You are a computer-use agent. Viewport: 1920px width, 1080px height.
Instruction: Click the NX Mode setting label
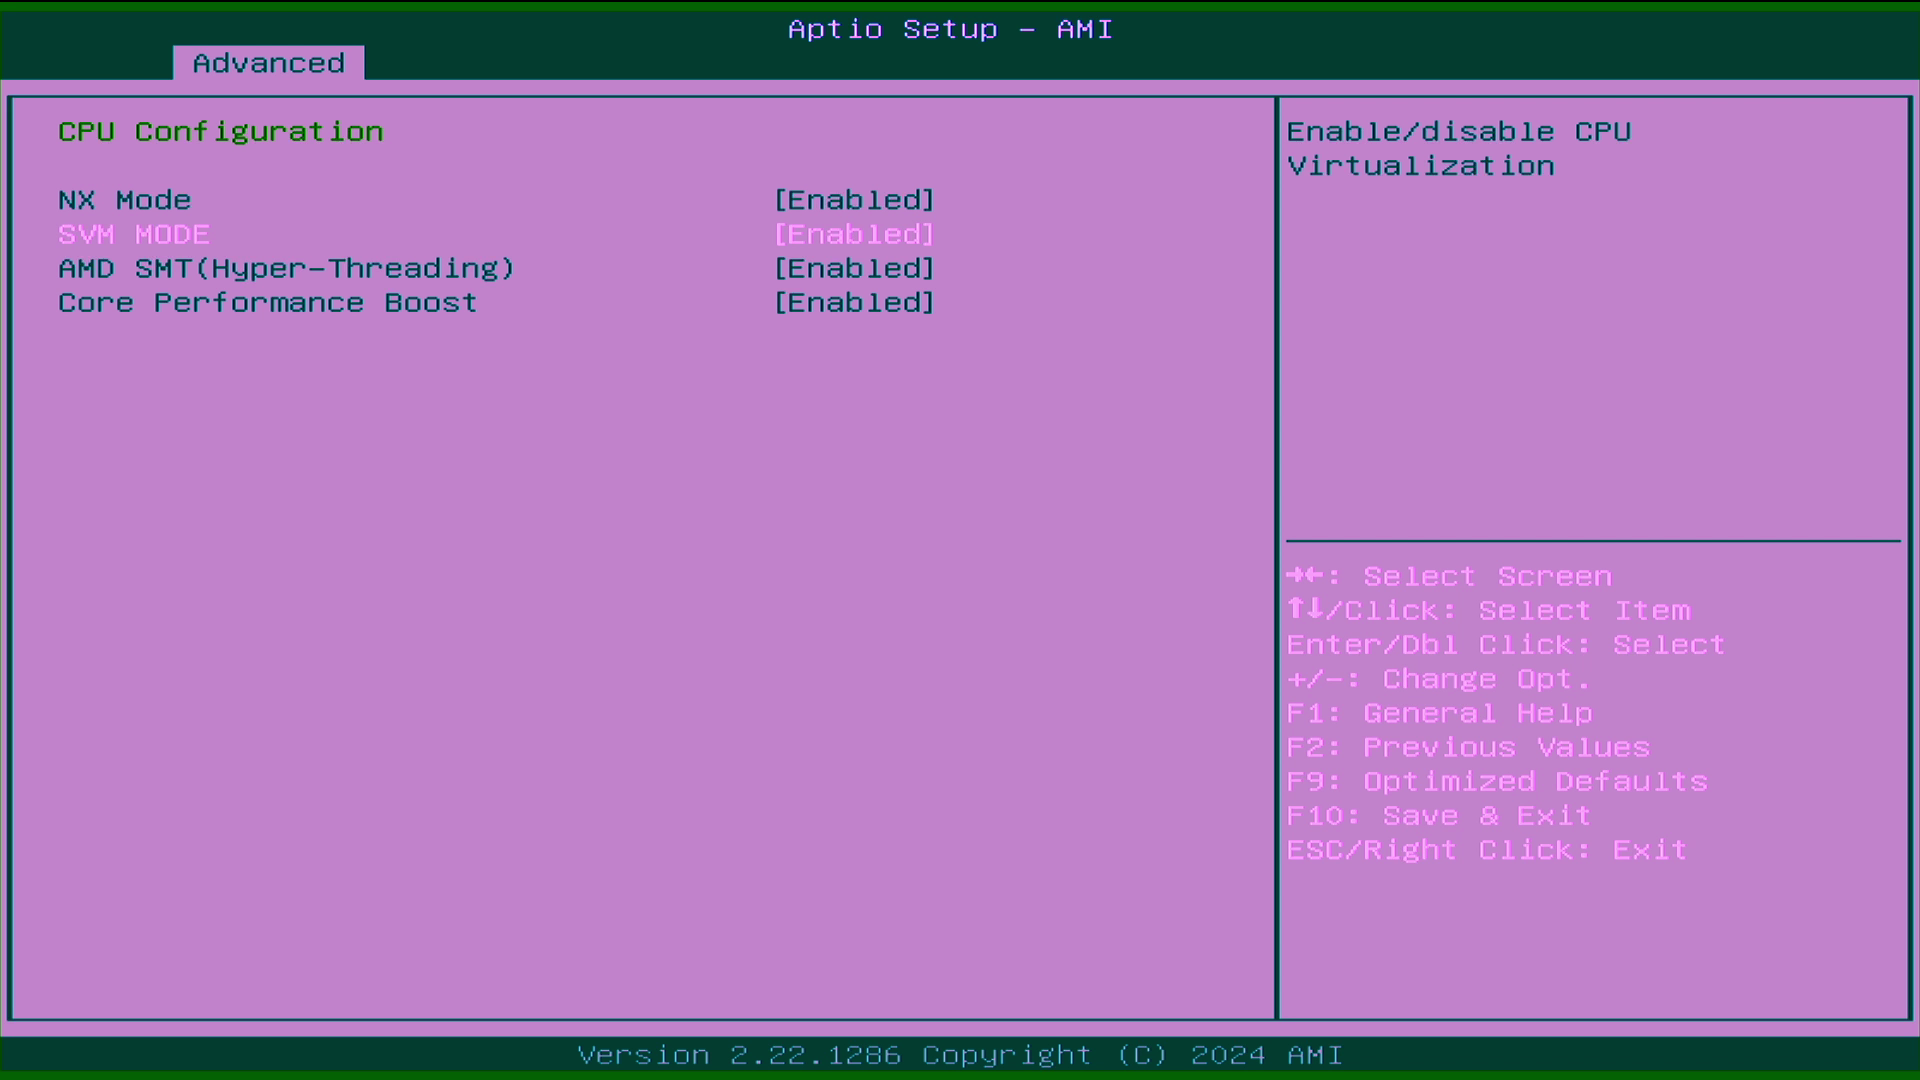click(124, 200)
